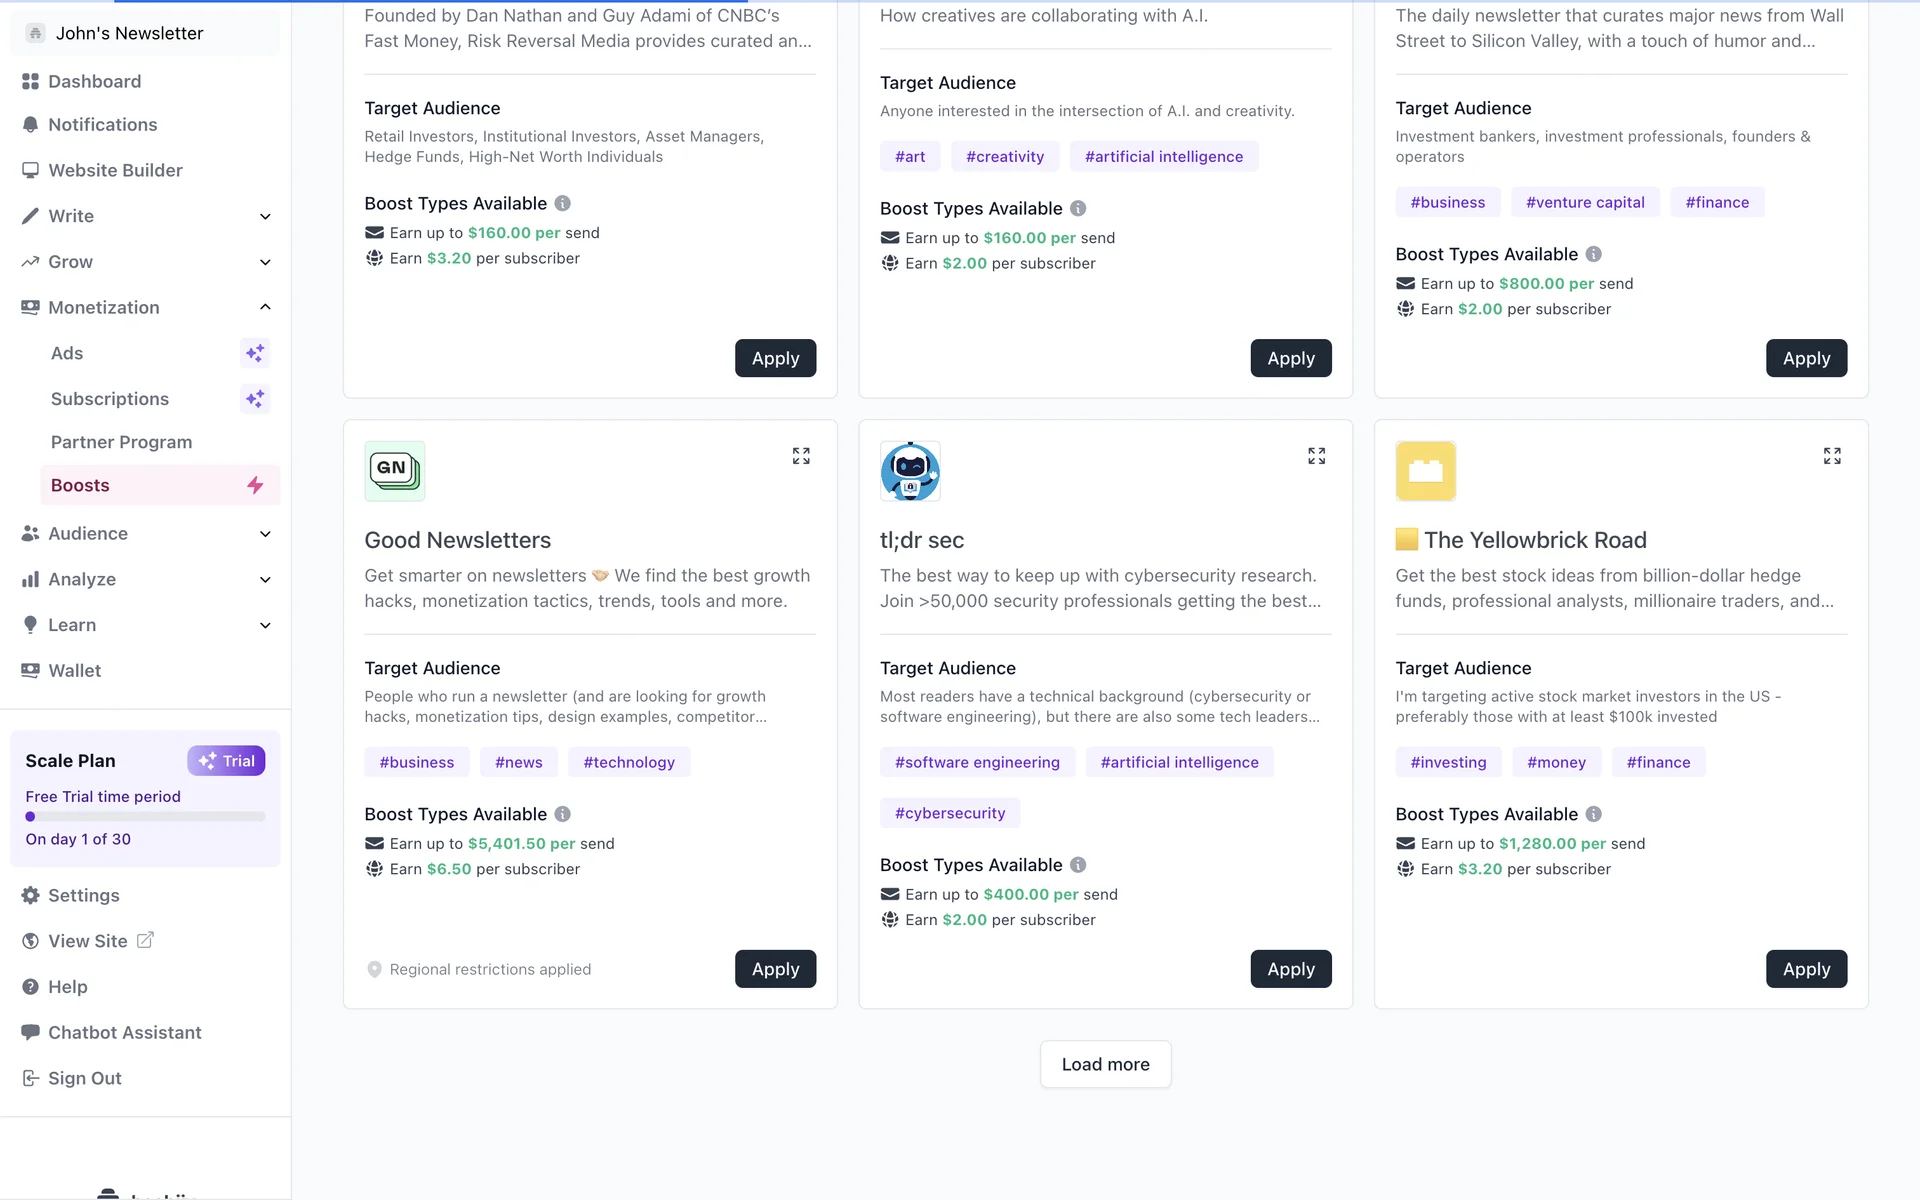Open Wallet from the sidebar
The width and height of the screenshot is (1920, 1200).
(74, 671)
